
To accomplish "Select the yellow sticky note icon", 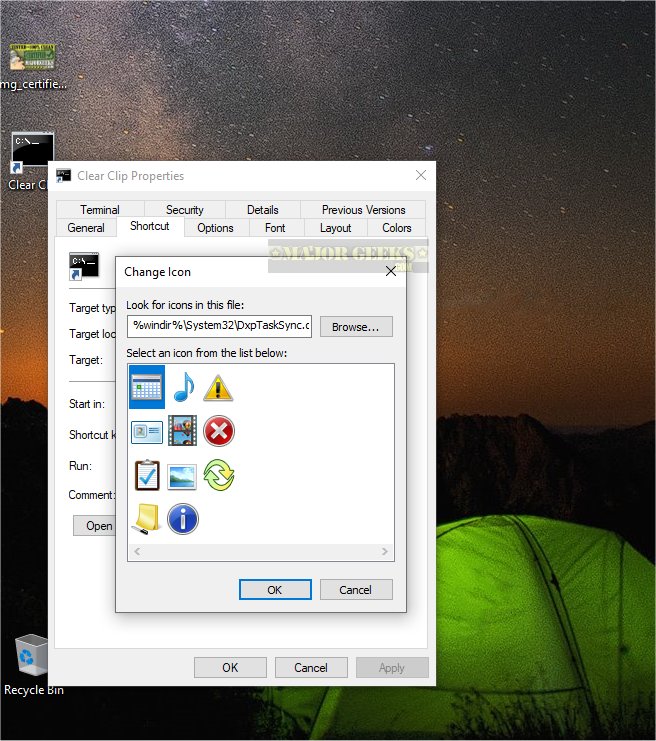I will pos(147,519).
